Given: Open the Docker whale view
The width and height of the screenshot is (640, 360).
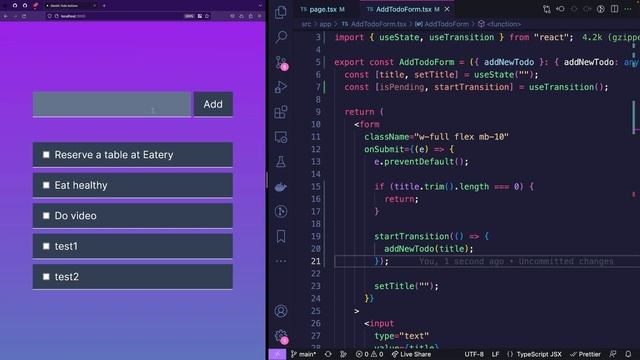Looking at the screenshot, I should [281, 187].
